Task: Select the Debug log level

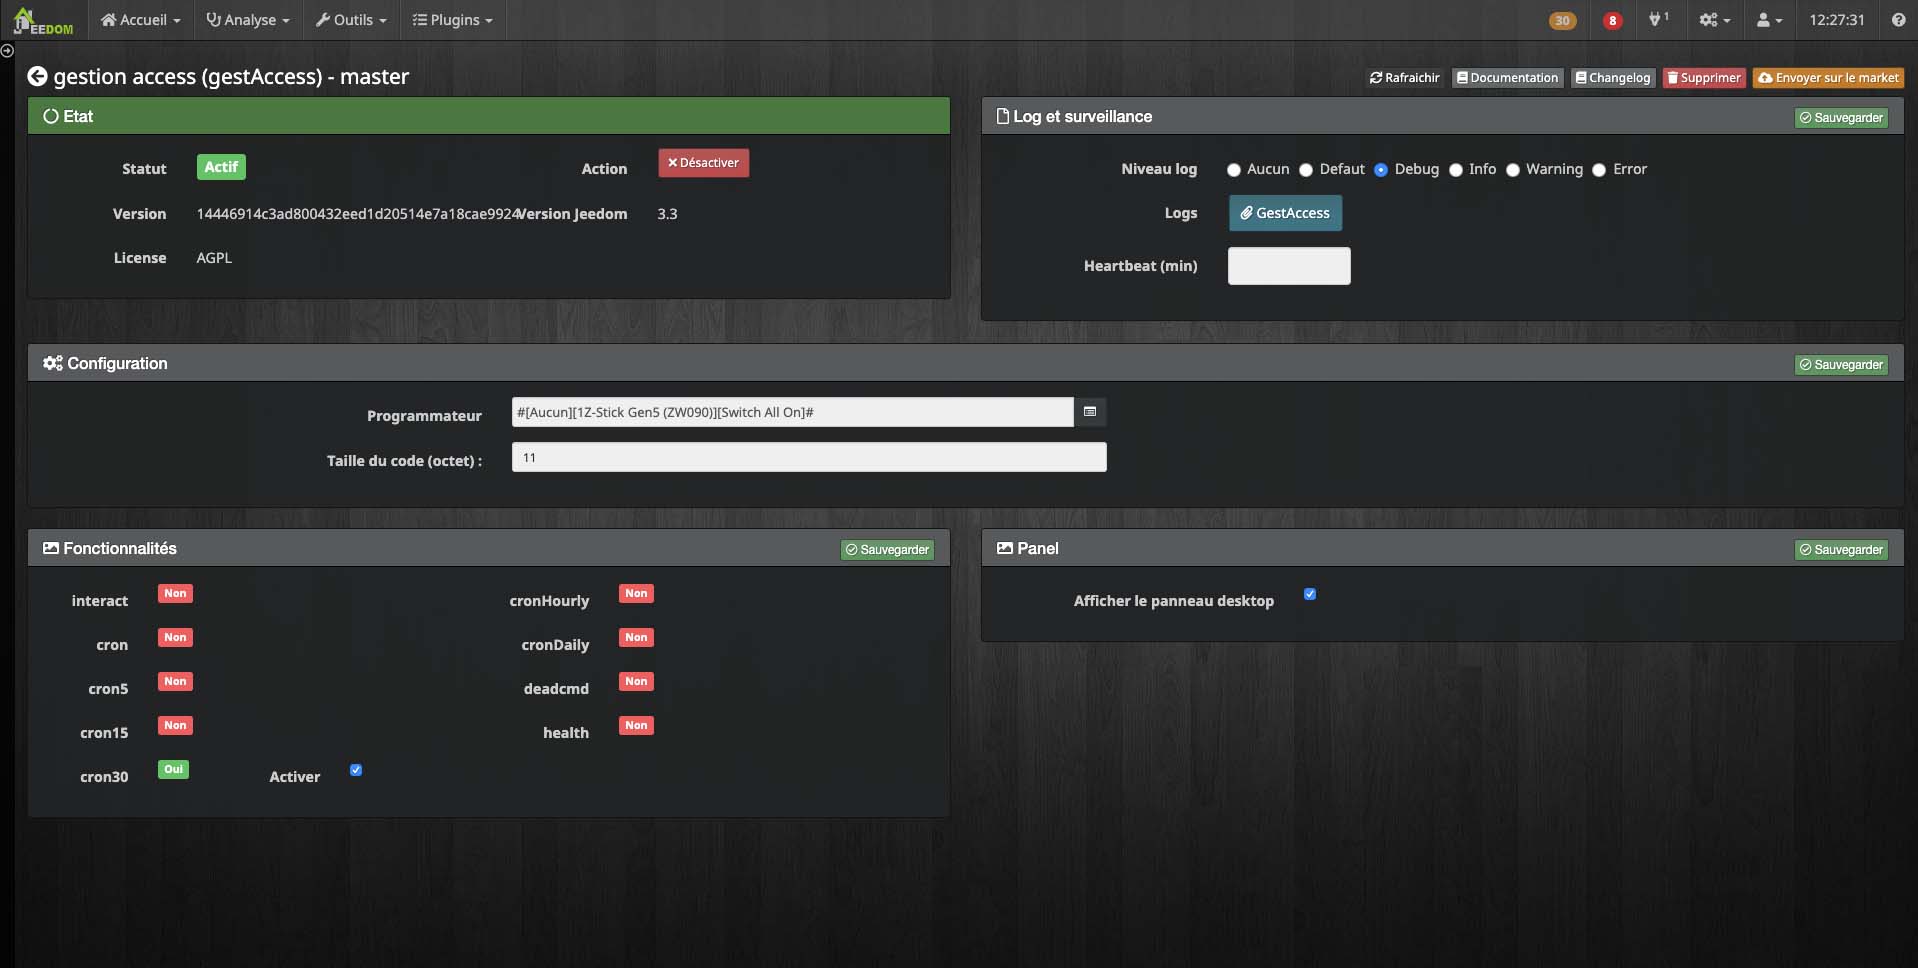Action: [1381, 170]
